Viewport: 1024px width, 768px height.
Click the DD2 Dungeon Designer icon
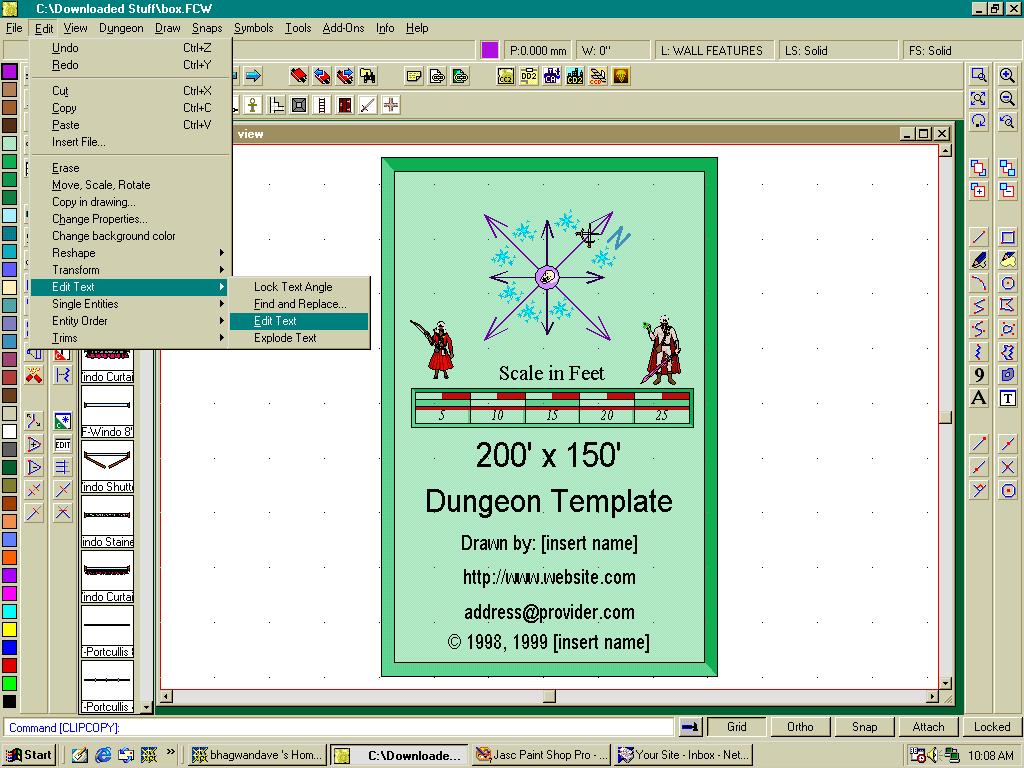[x=529, y=76]
